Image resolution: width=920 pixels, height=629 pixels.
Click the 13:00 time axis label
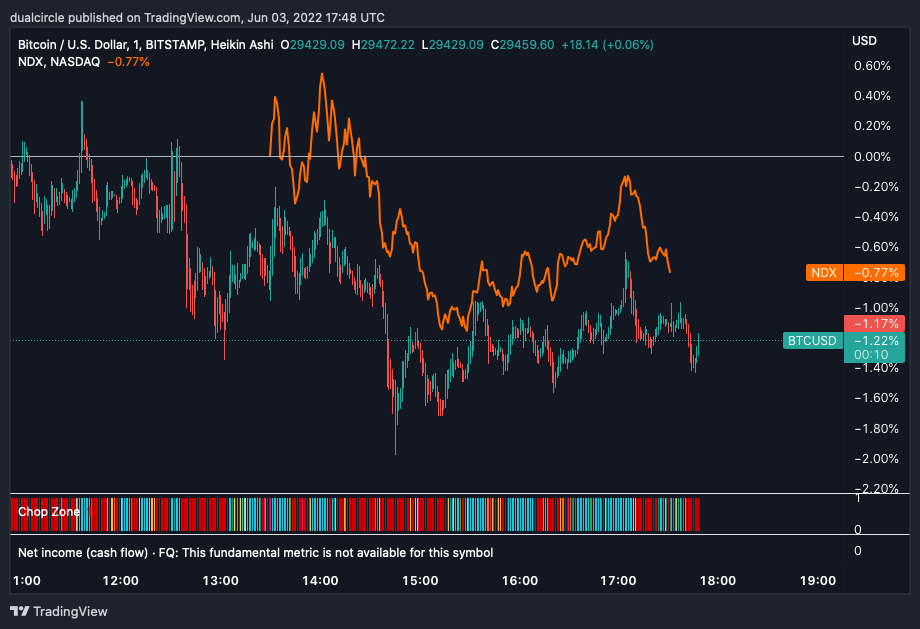[221, 581]
